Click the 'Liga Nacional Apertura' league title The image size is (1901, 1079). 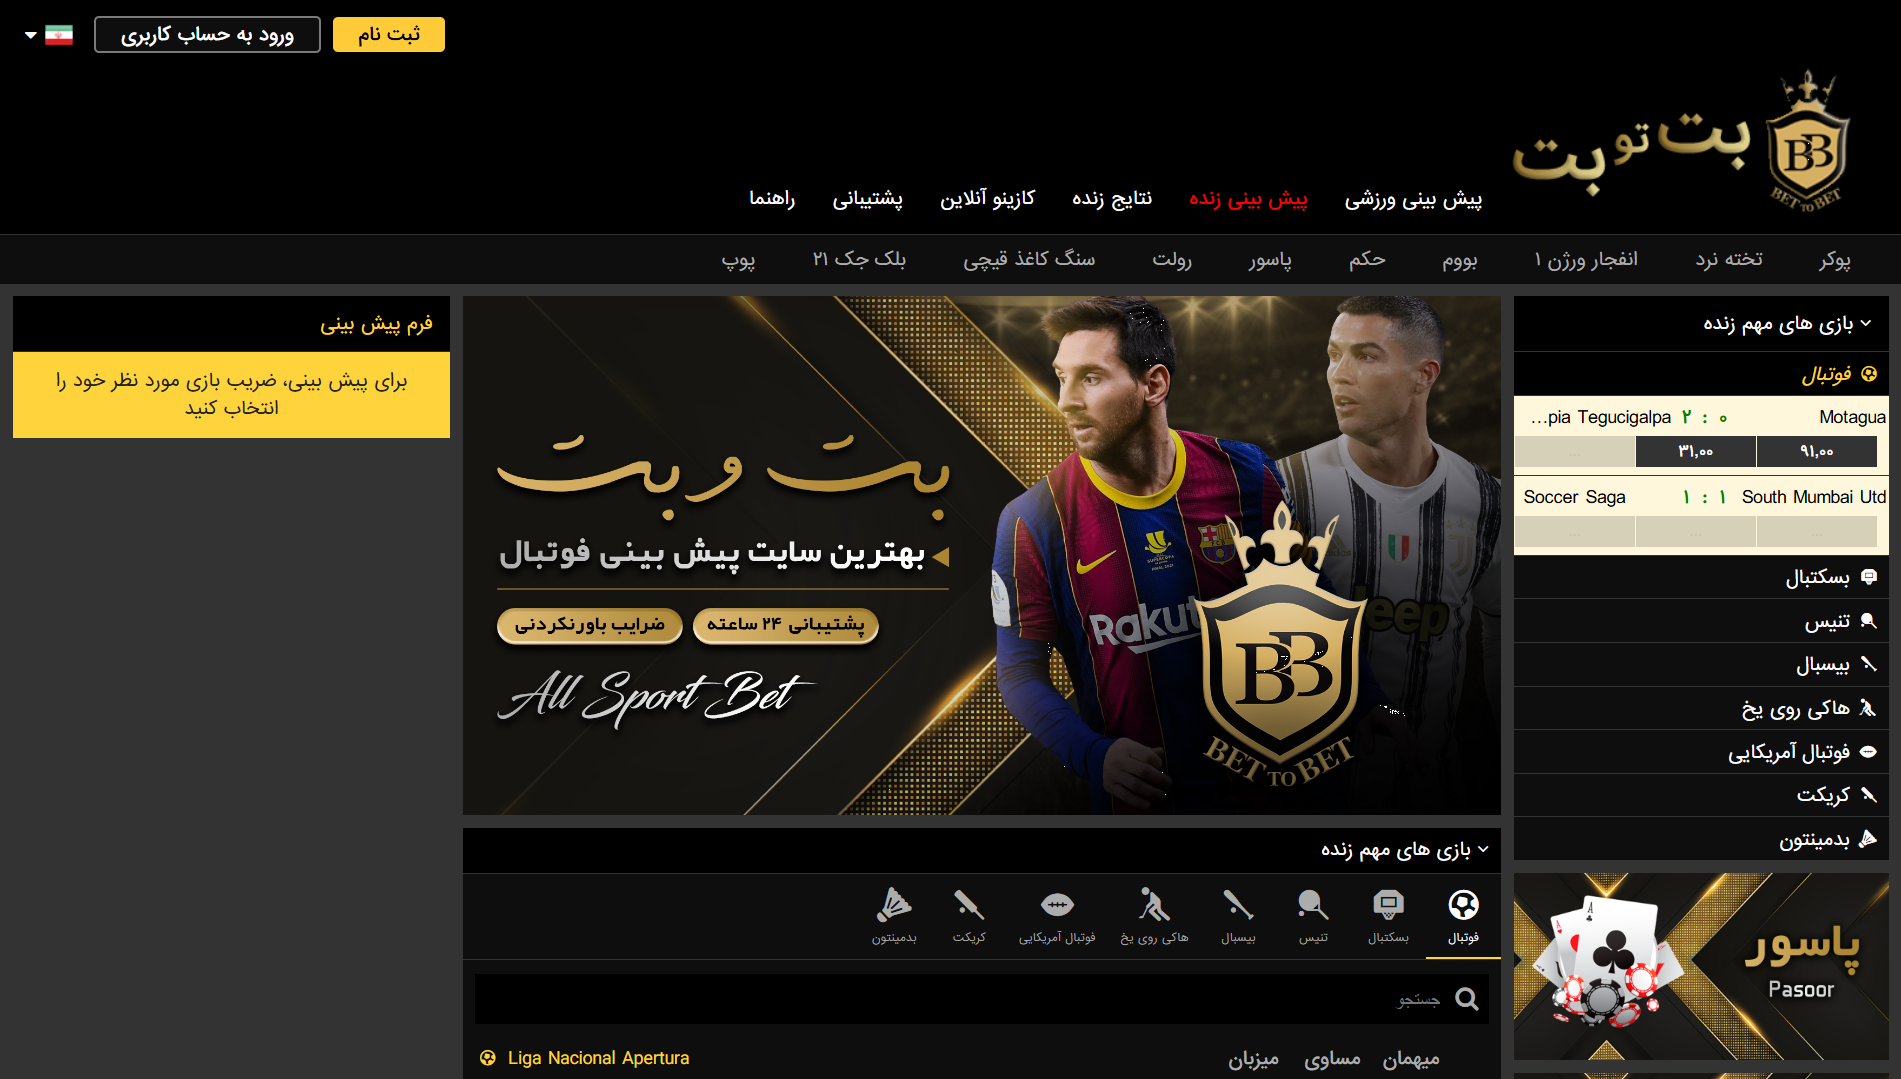point(598,1058)
